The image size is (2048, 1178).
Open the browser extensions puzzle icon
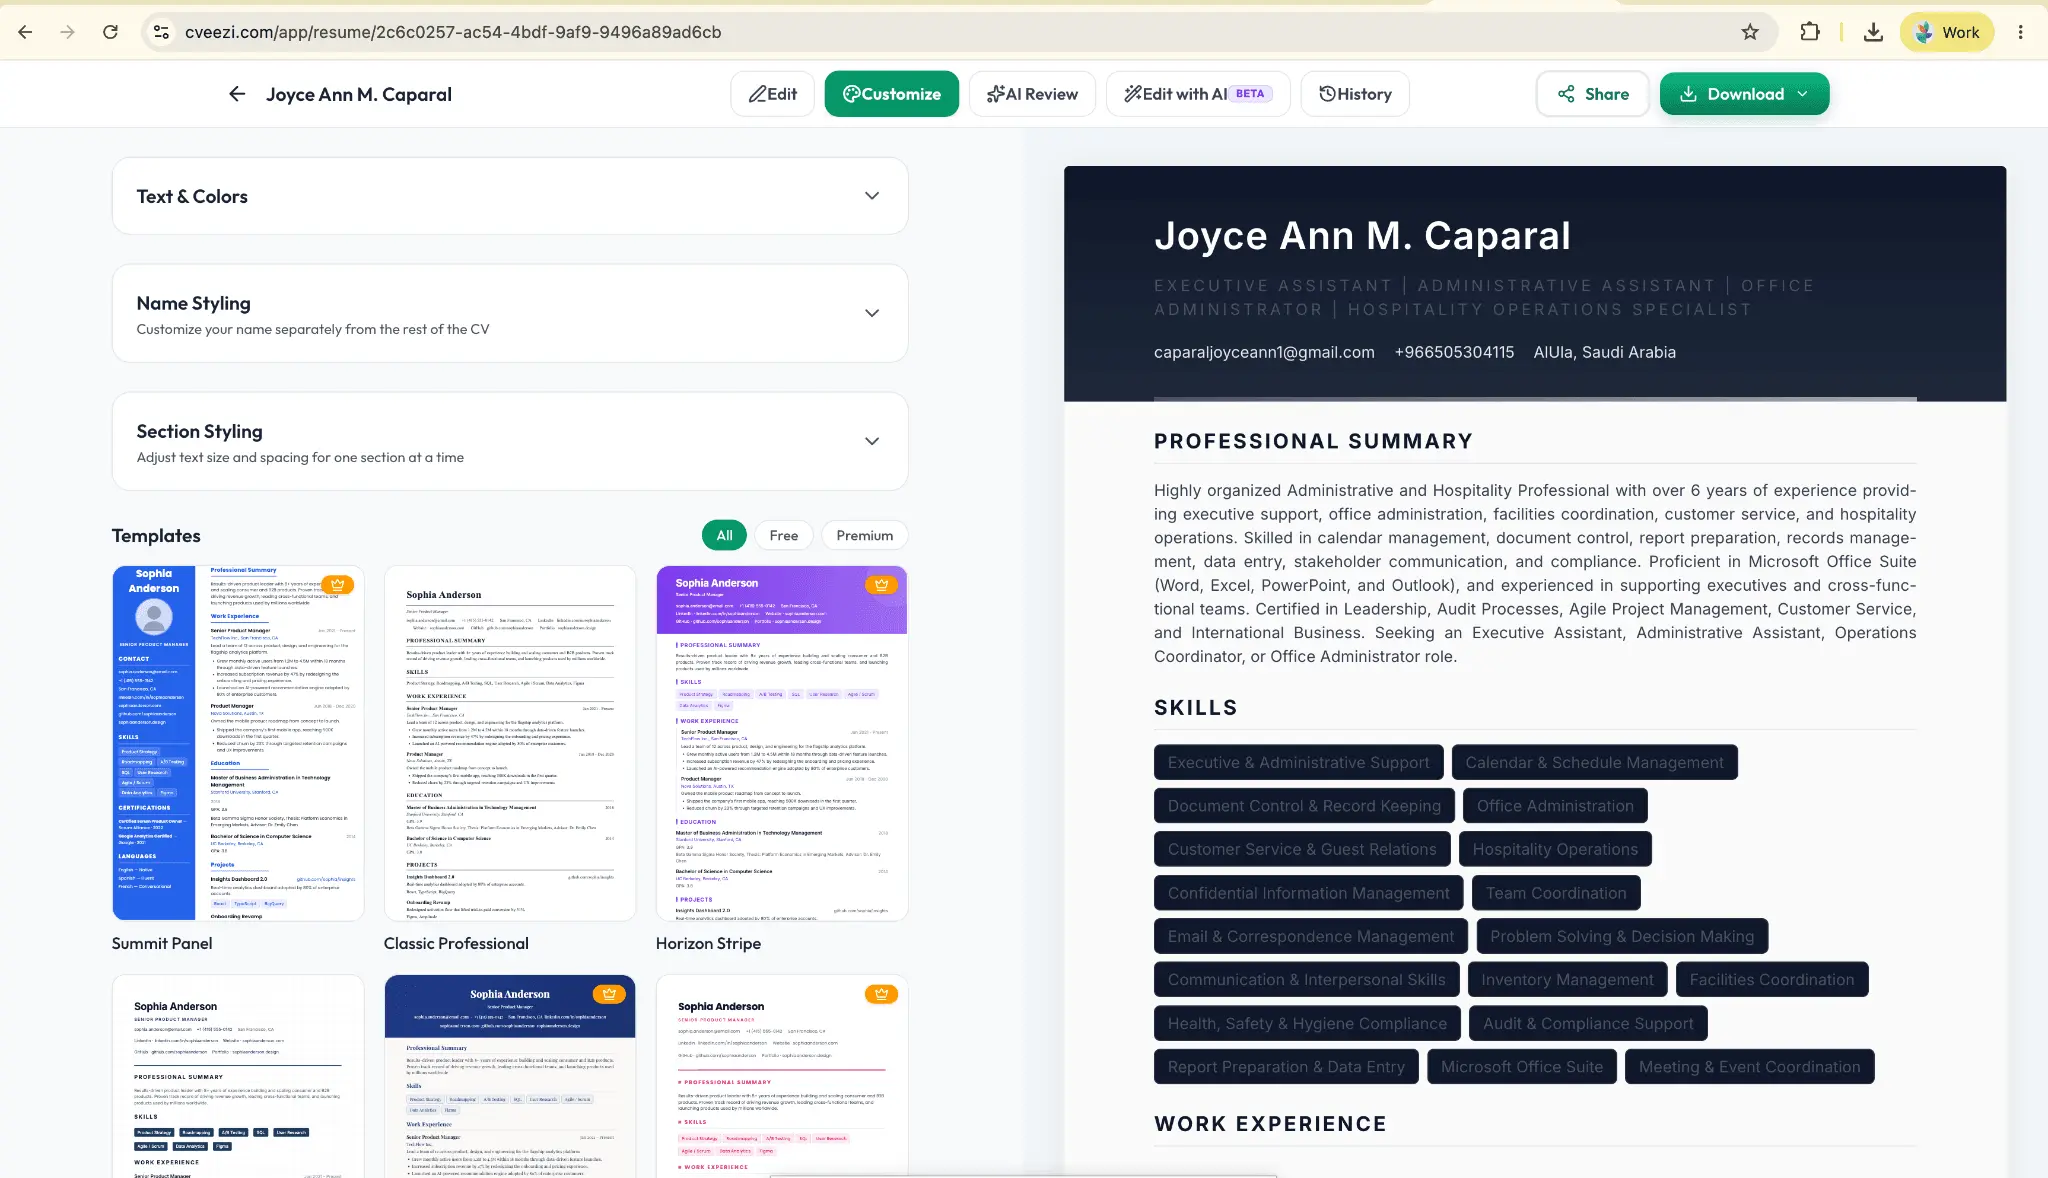[x=1809, y=32]
